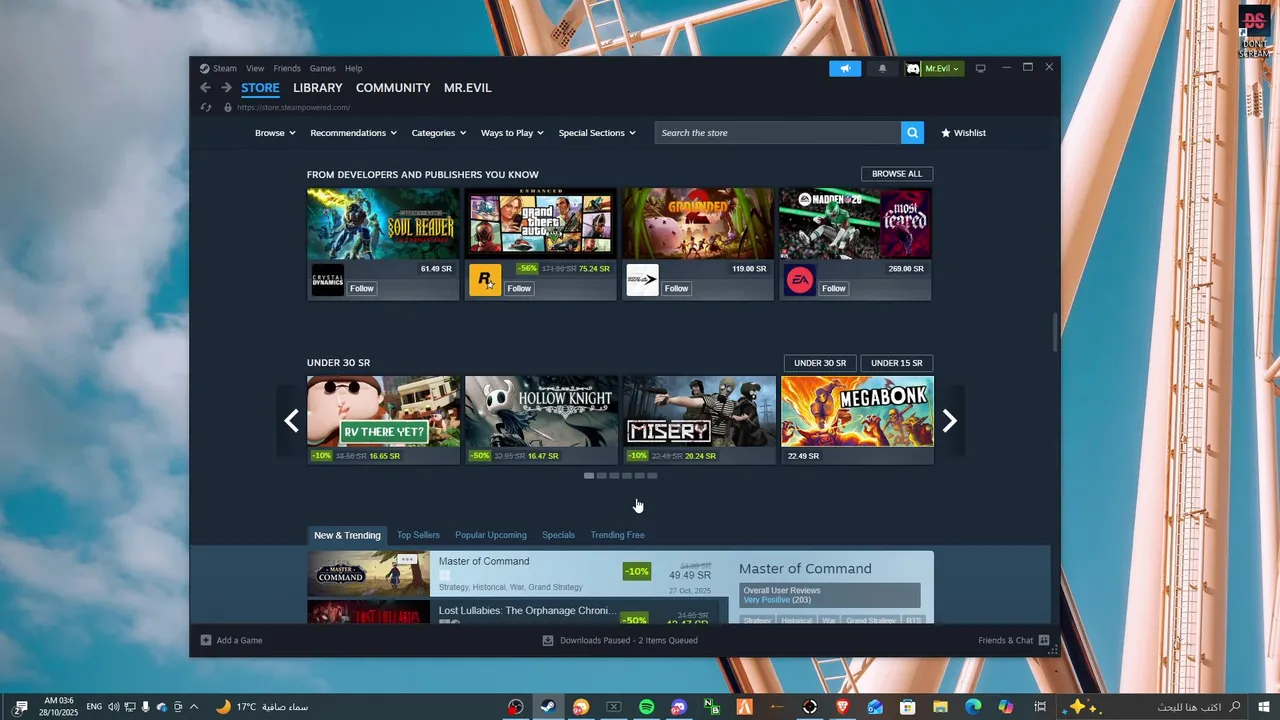
Task: Switch to Big Picture mode monitor icon
Action: [x=980, y=68]
